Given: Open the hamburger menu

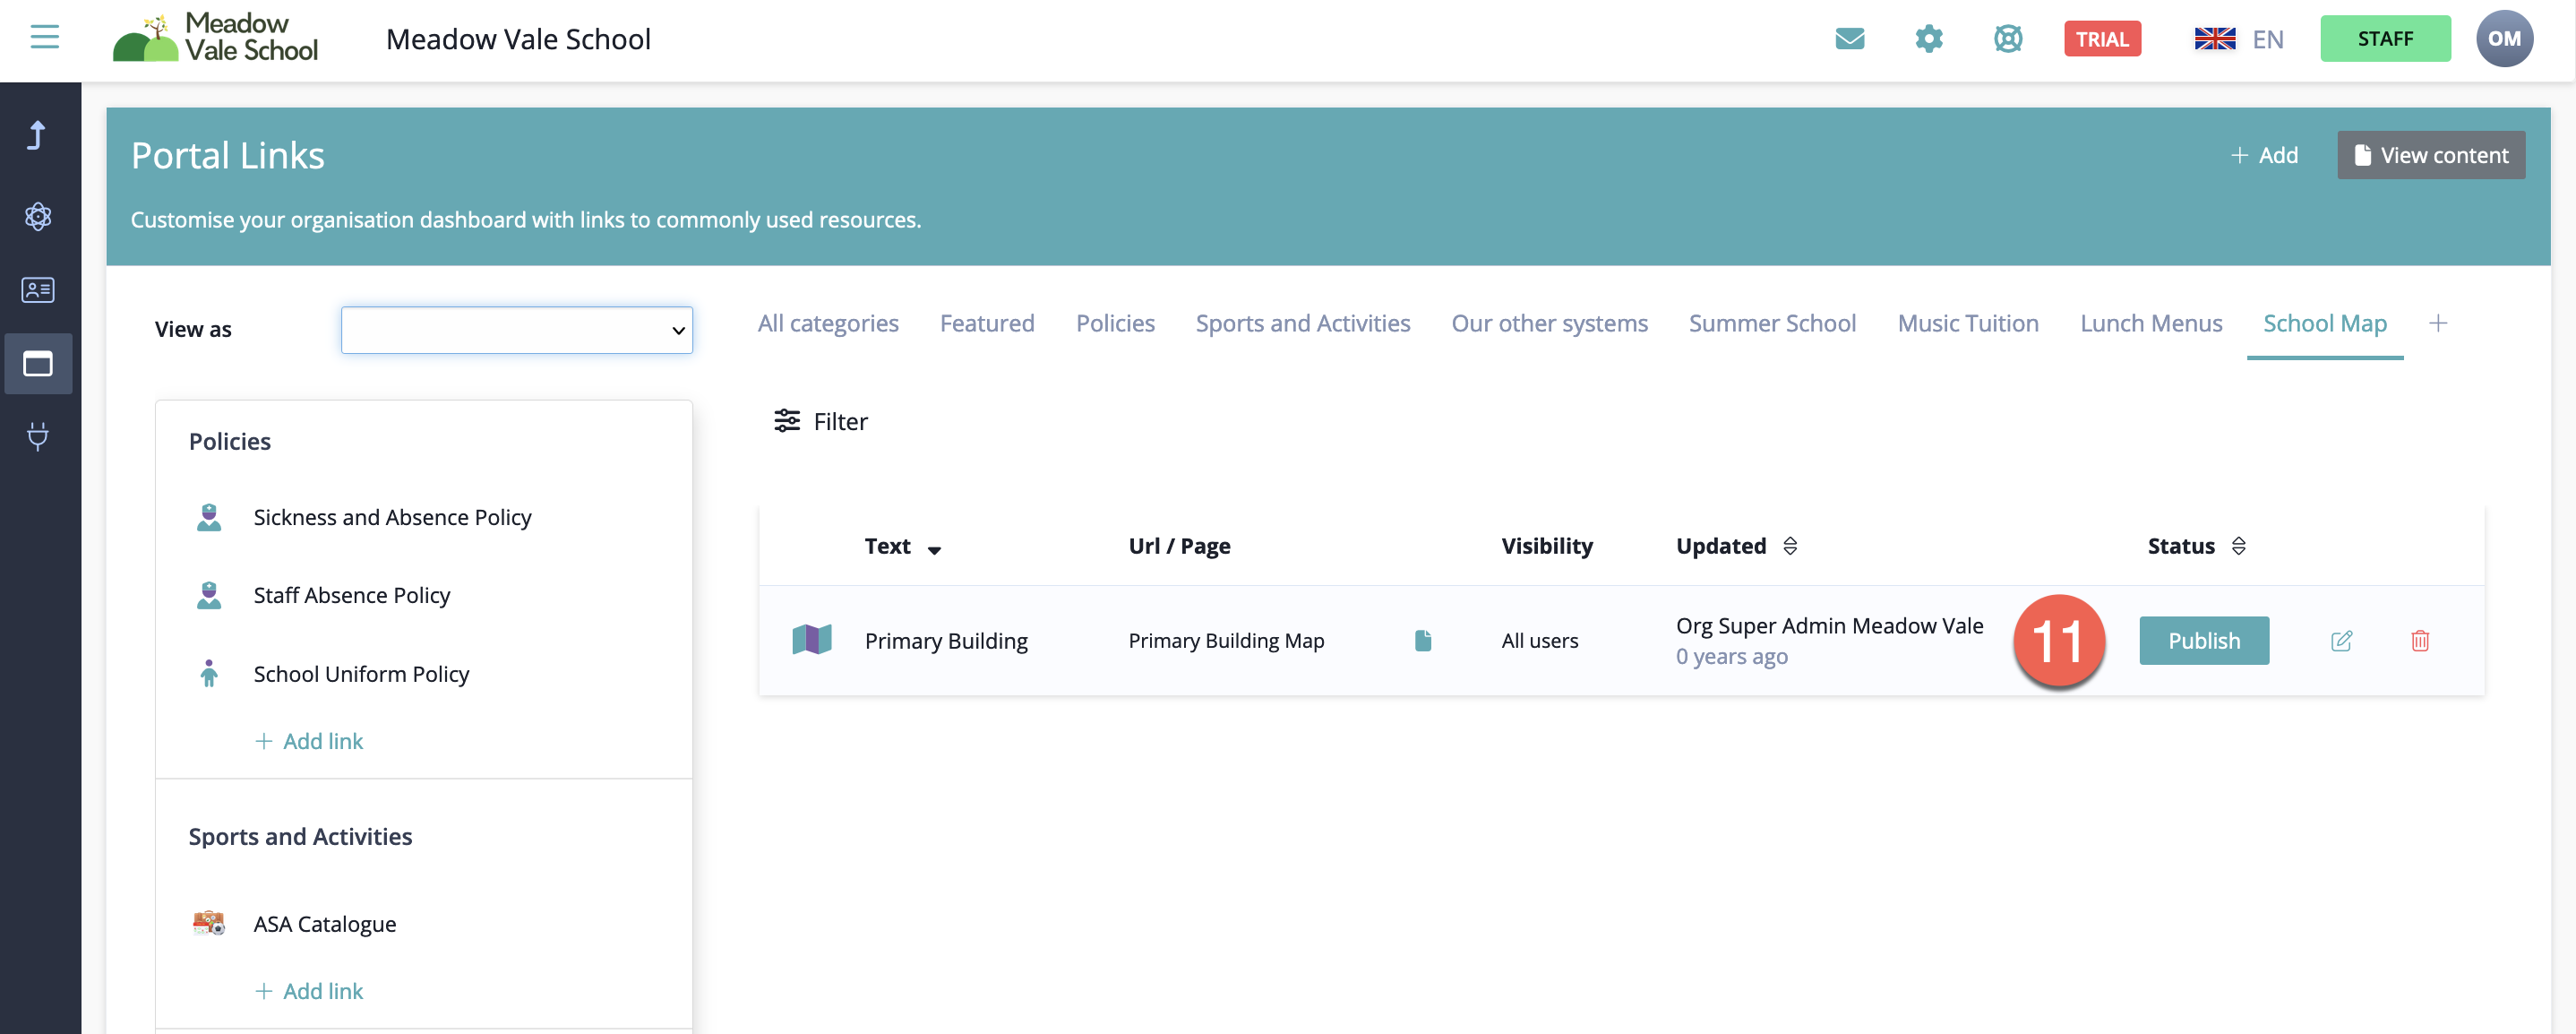Looking at the screenshot, I should (x=44, y=38).
